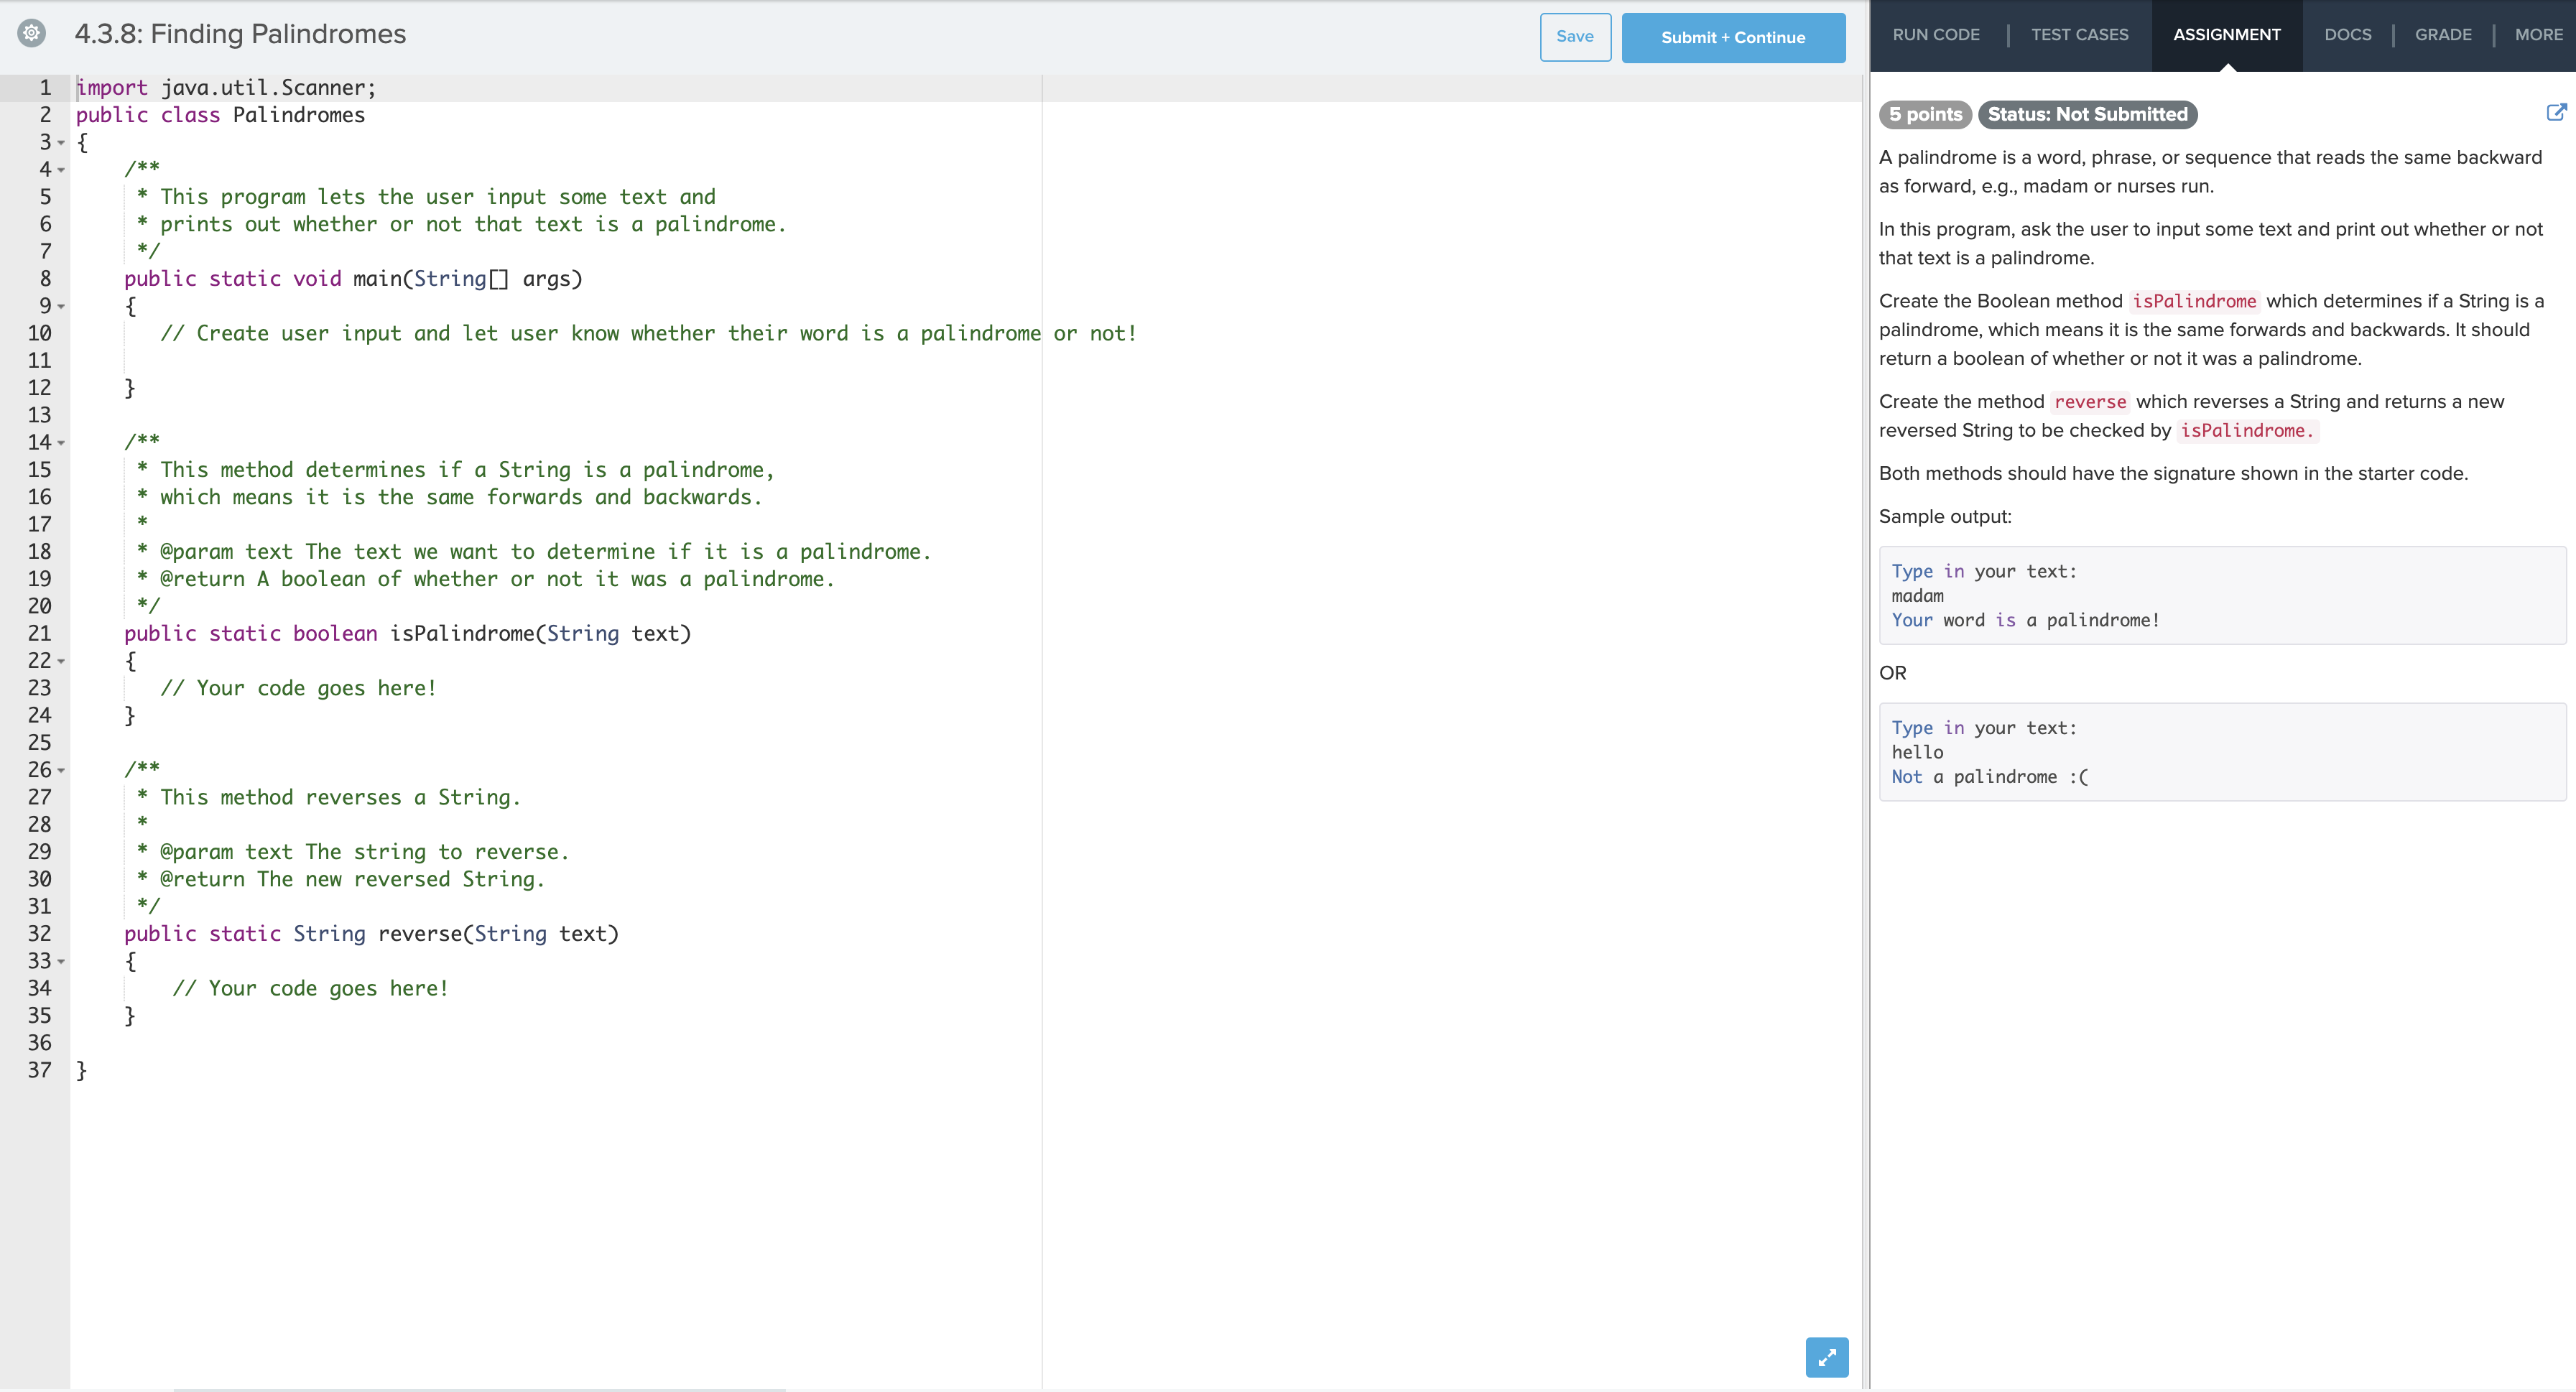Collapse the main method fold on line 9
Viewport: 2576px width, 1392px height.
click(x=61, y=306)
